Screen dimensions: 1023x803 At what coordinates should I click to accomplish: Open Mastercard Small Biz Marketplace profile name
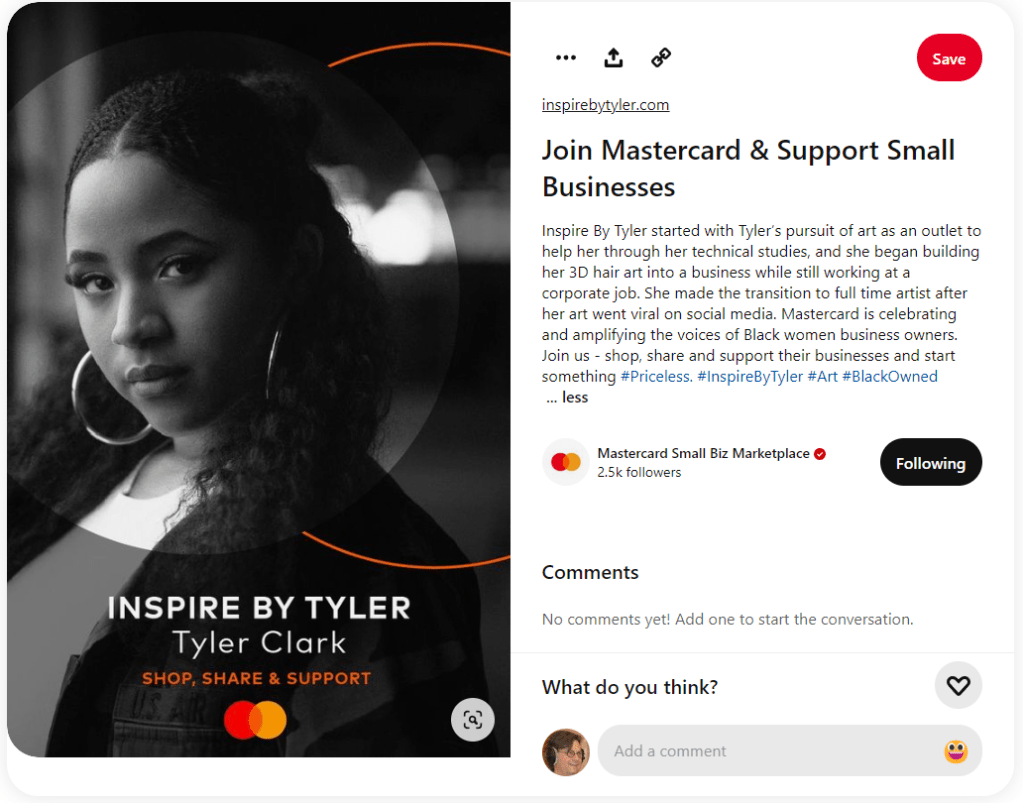pos(703,453)
